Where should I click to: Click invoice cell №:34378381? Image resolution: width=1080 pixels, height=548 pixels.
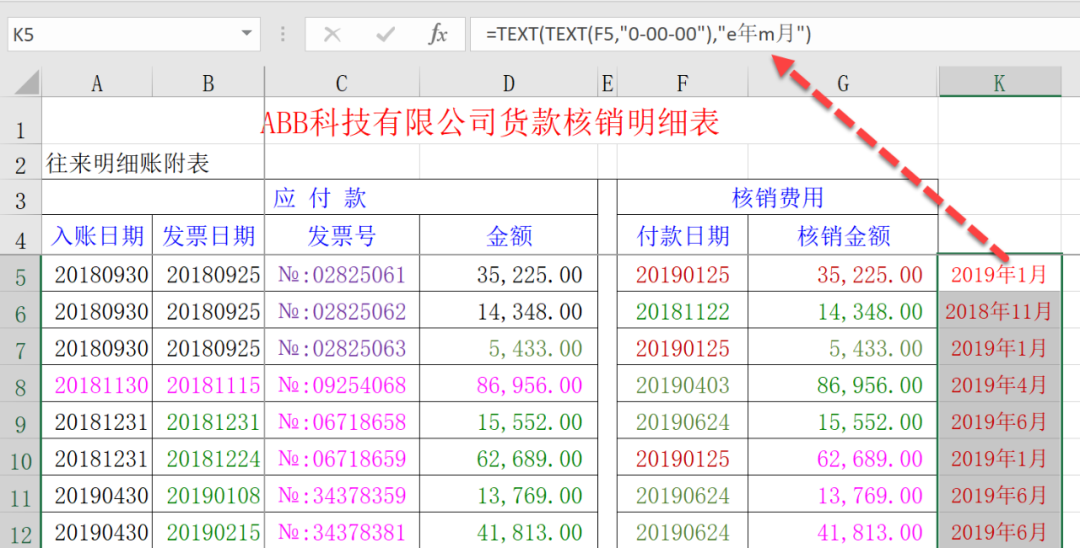(342, 532)
